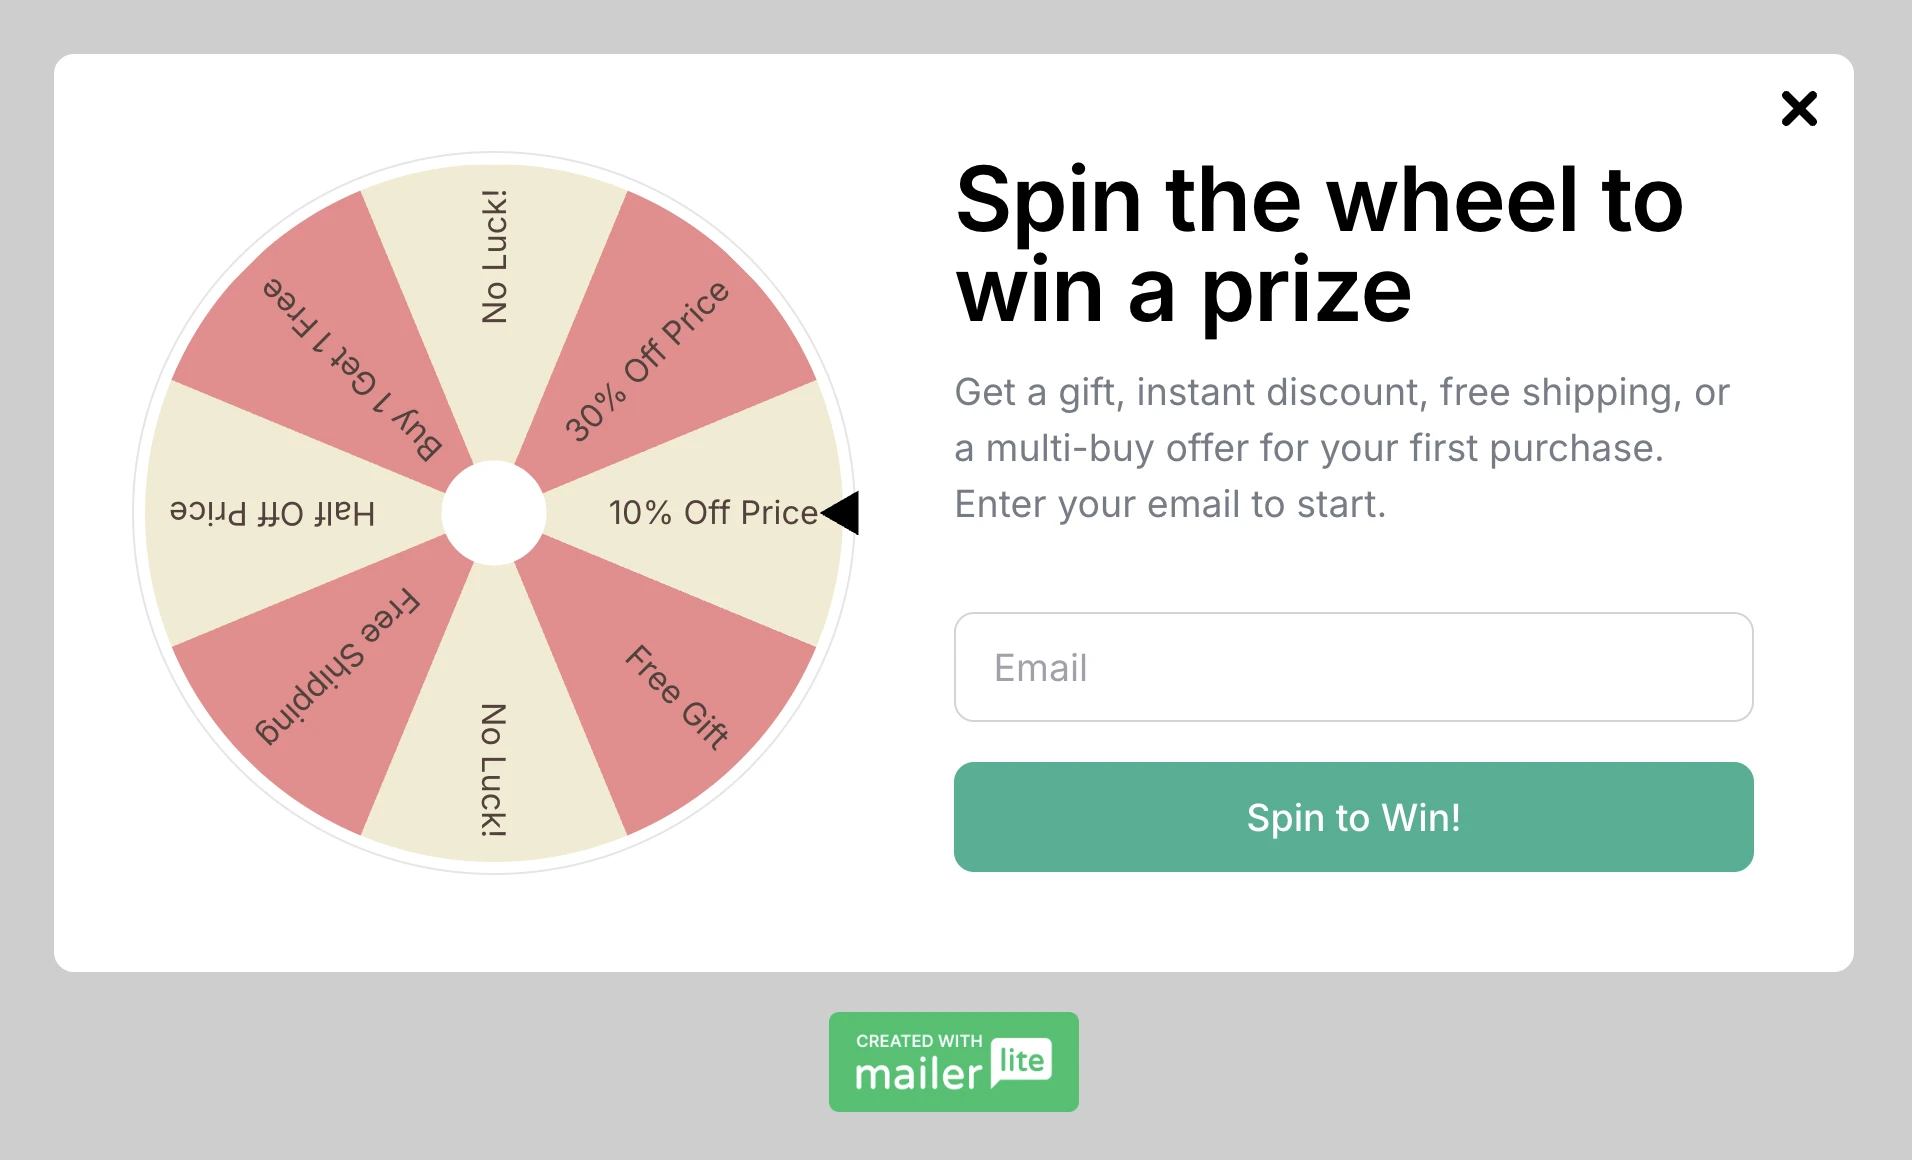The height and width of the screenshot is (1160, 1912).
Task: Click the Email input field
Action: (1353, 667)
